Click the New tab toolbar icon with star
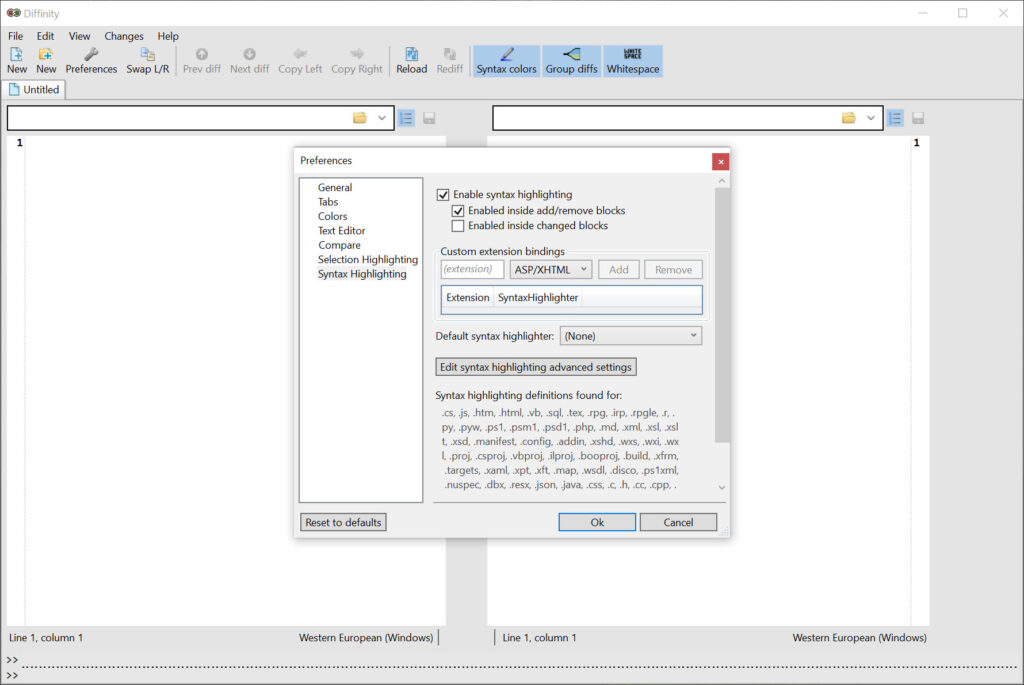The image size is (1024, 685). pos(46,61)
